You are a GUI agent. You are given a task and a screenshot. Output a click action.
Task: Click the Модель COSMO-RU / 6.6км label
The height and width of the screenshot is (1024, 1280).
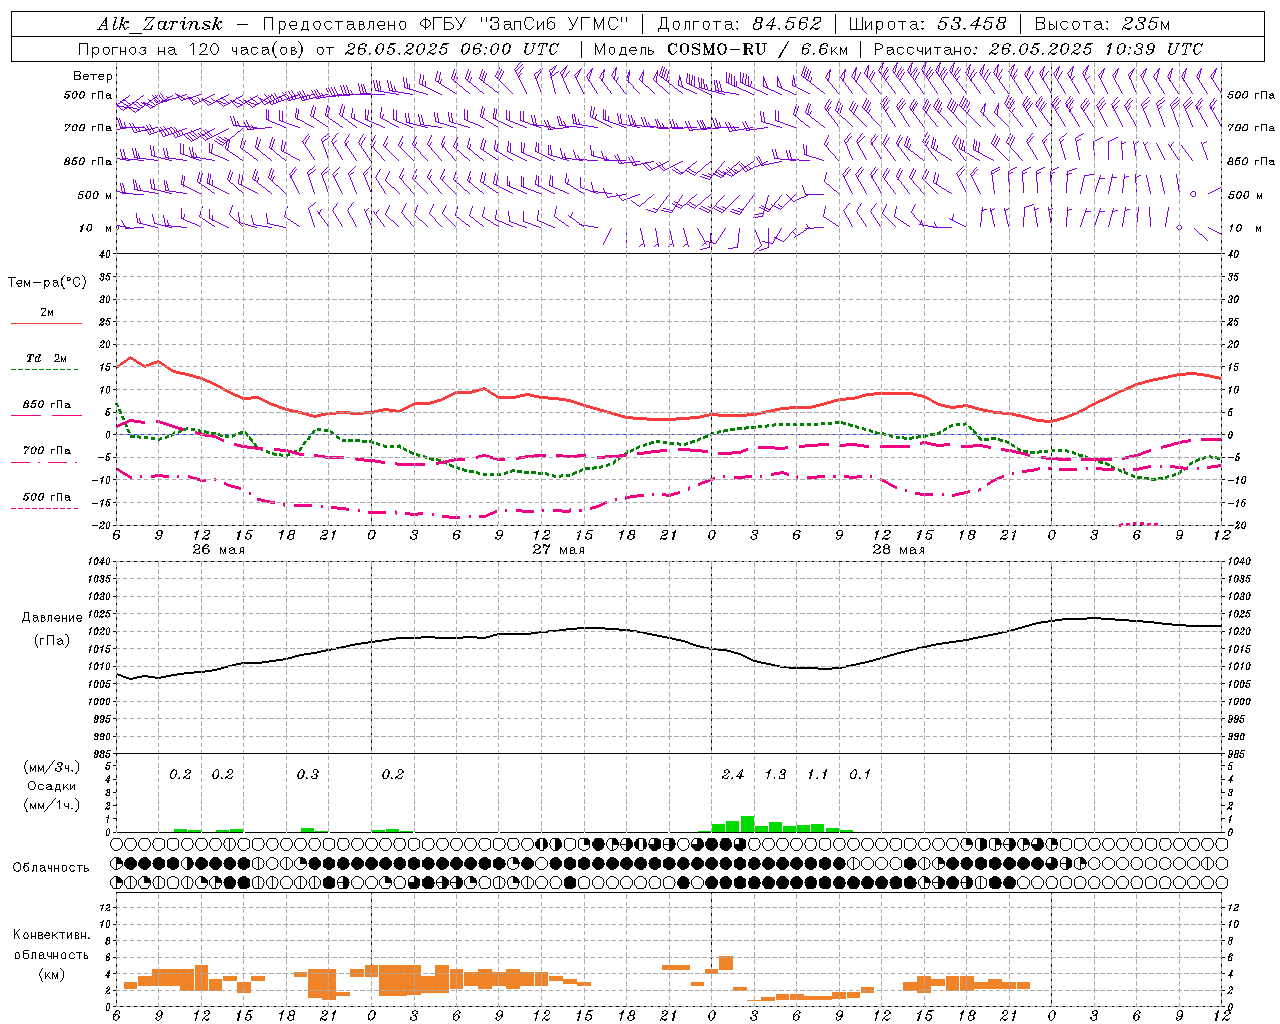(721, 49)
